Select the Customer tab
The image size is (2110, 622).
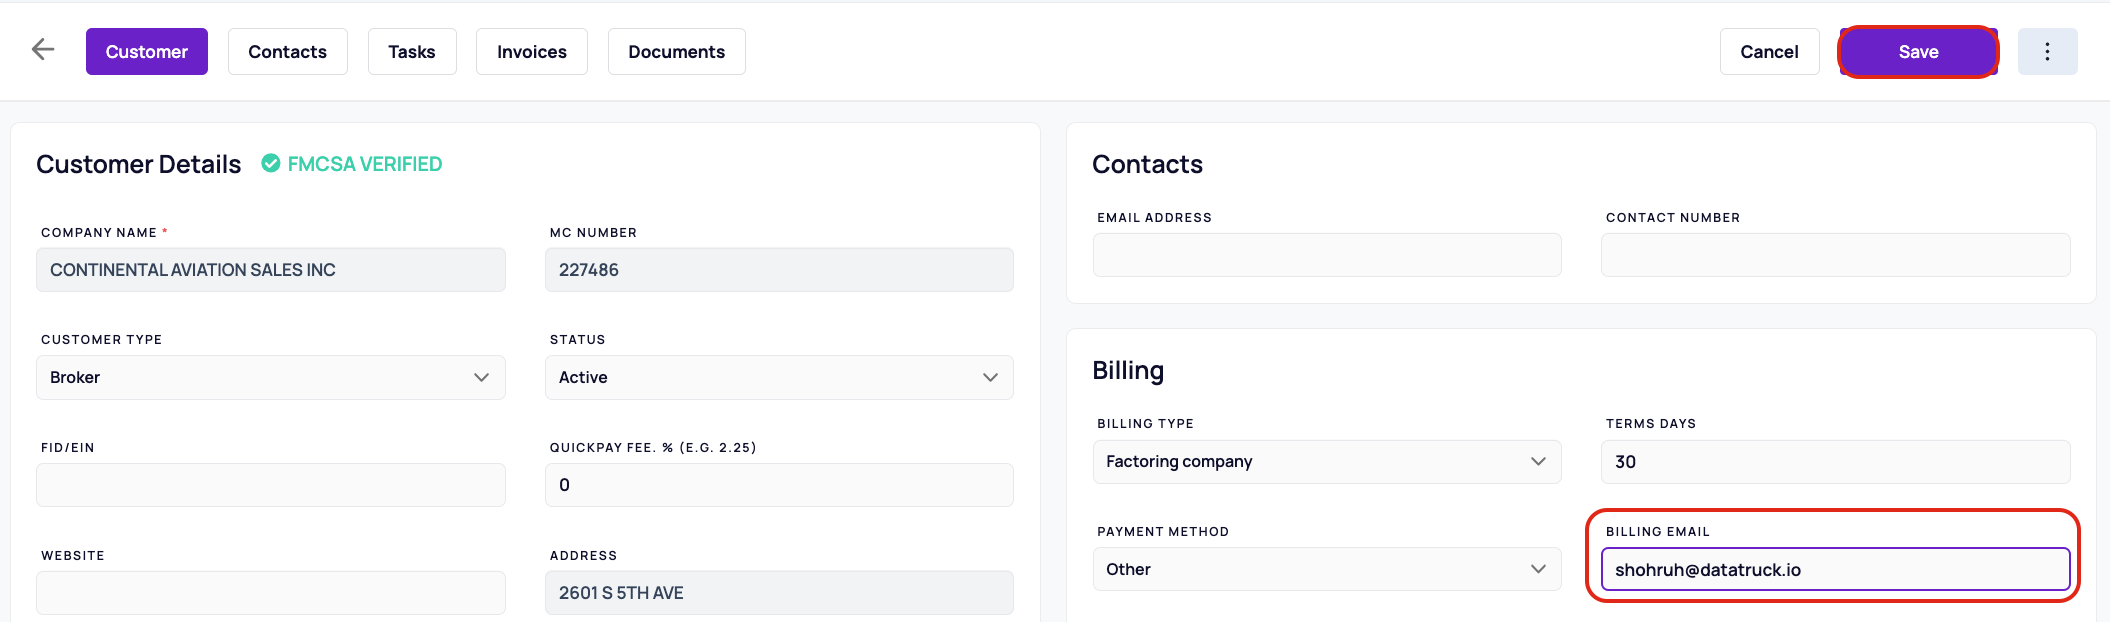(147, 51)
